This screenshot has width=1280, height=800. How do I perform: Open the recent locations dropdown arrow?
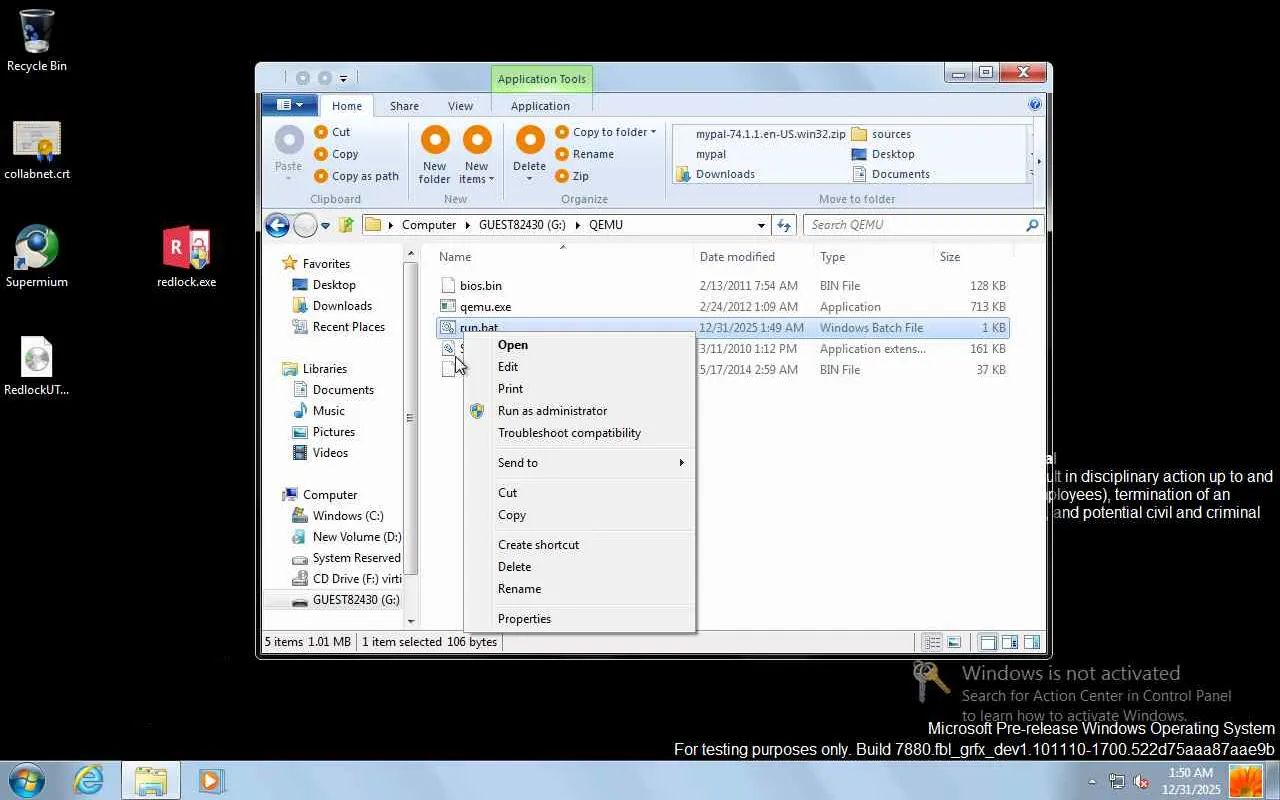click(325, 226)
